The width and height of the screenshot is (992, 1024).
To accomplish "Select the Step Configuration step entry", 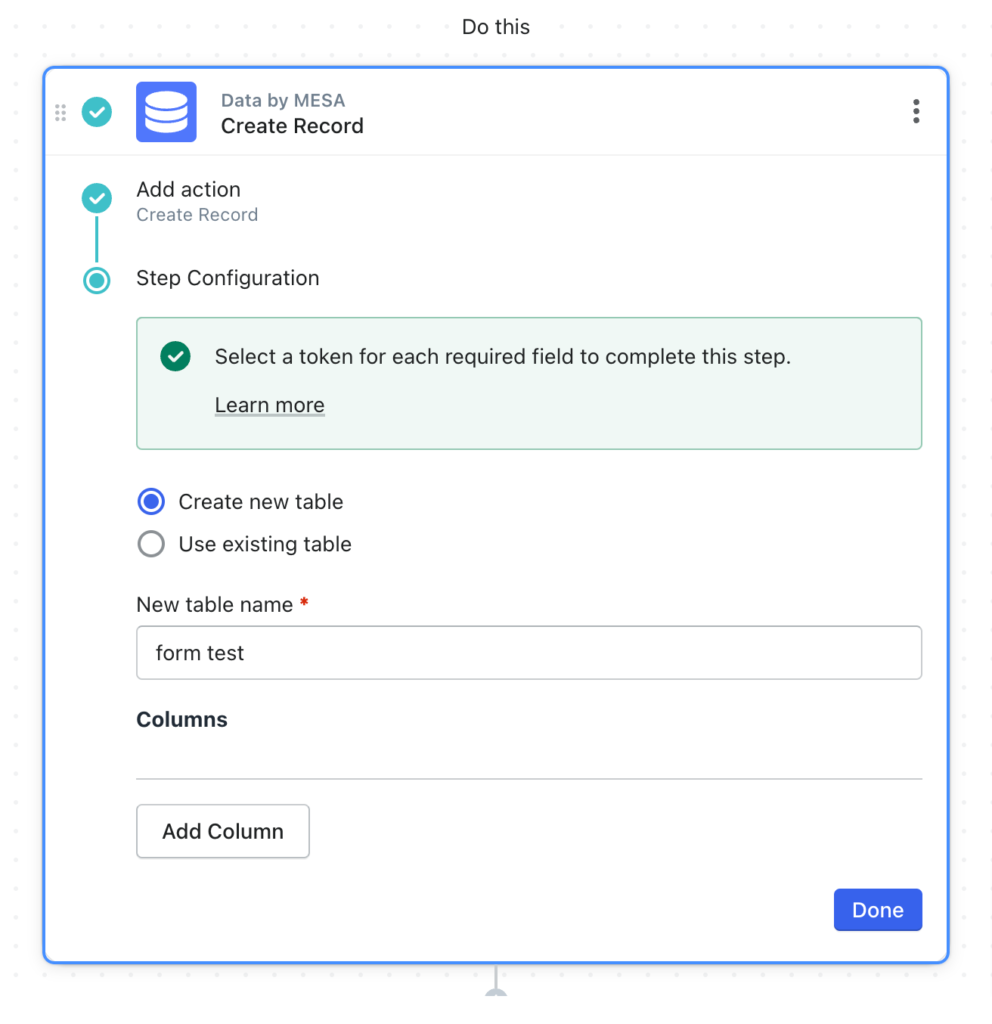I will click(x=228, y=278).
